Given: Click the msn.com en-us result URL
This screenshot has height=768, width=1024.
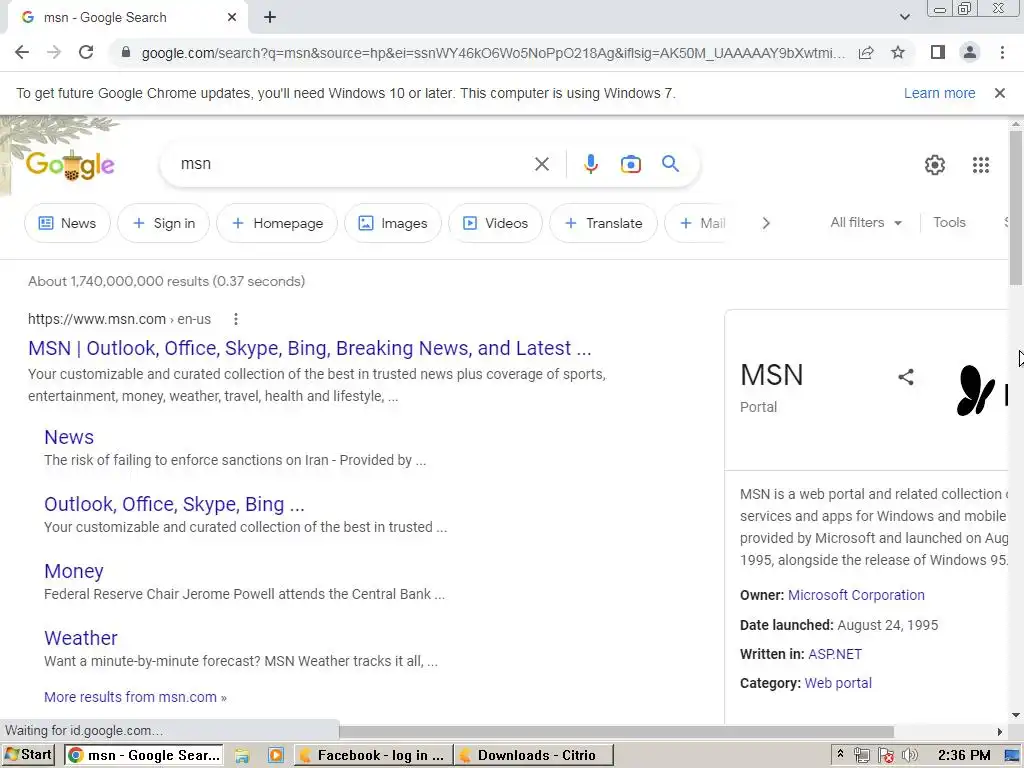Looking at the screenshot, I should pyautogui.click(x=119, y=319).
